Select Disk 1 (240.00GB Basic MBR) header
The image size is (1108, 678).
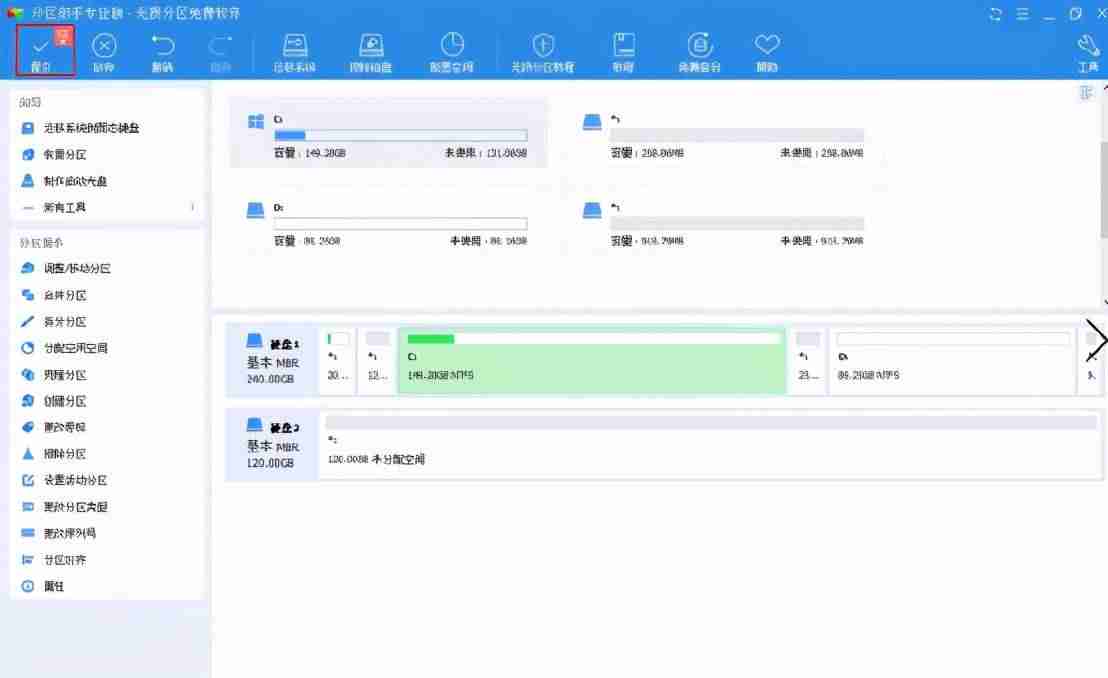point(272,359)
